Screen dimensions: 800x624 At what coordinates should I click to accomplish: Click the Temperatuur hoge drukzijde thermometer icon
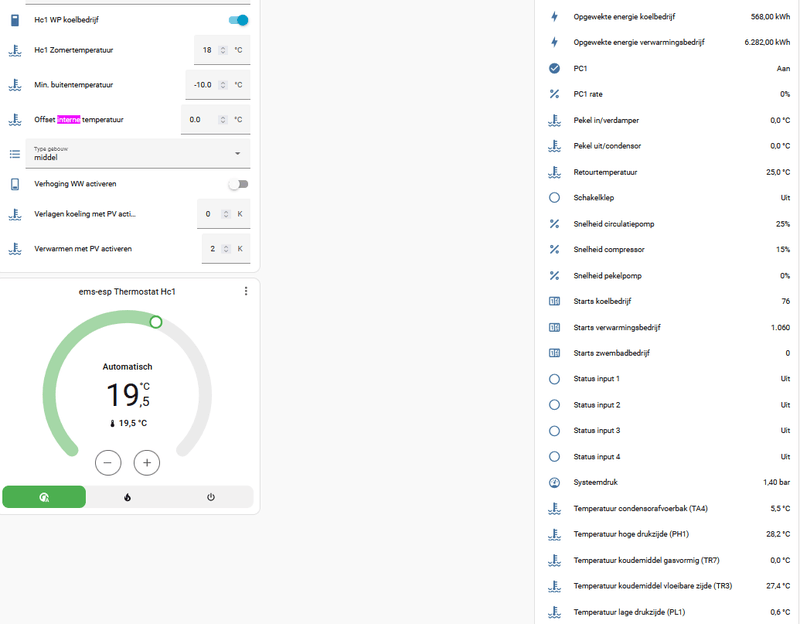(x=554, y=534)
